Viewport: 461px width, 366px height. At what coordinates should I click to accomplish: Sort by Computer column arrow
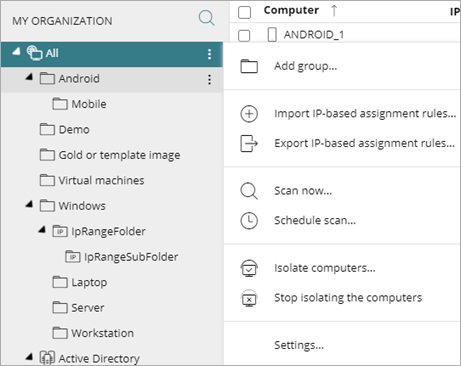tap(334, 11)
